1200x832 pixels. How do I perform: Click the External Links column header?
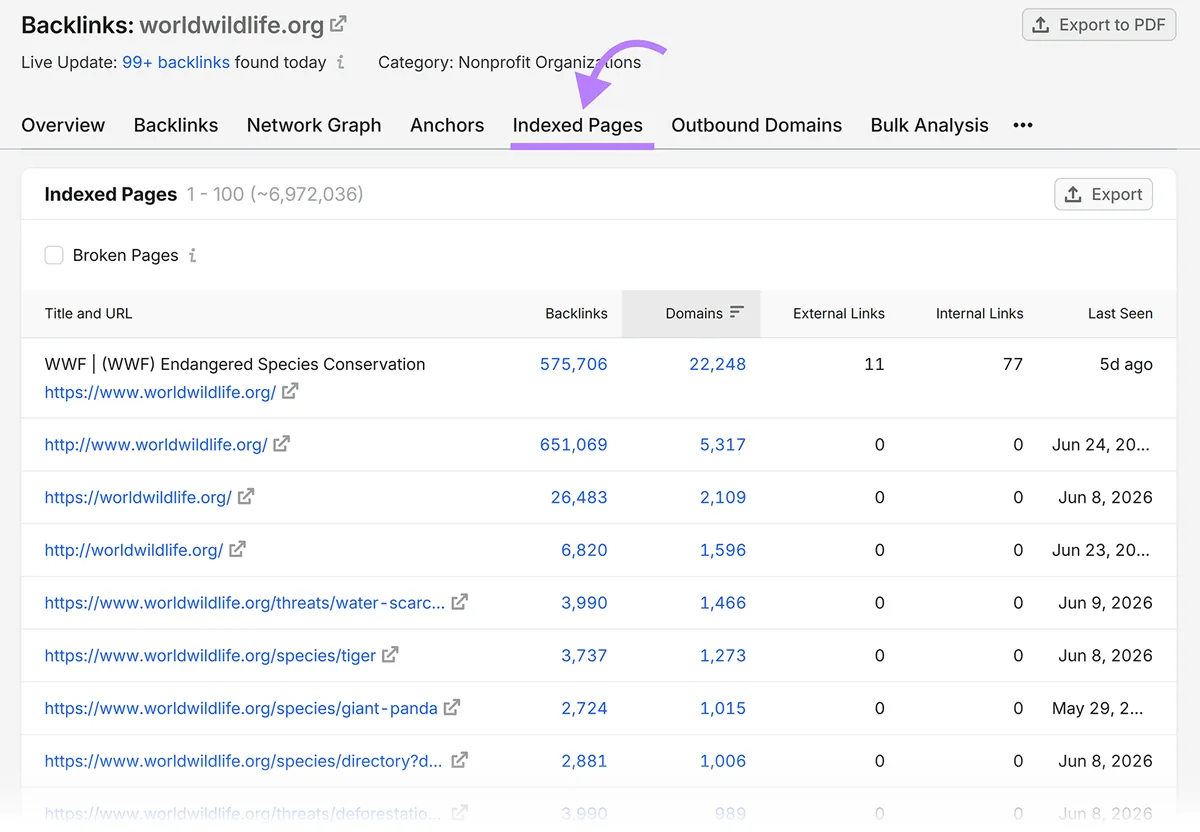coord(839,313)
